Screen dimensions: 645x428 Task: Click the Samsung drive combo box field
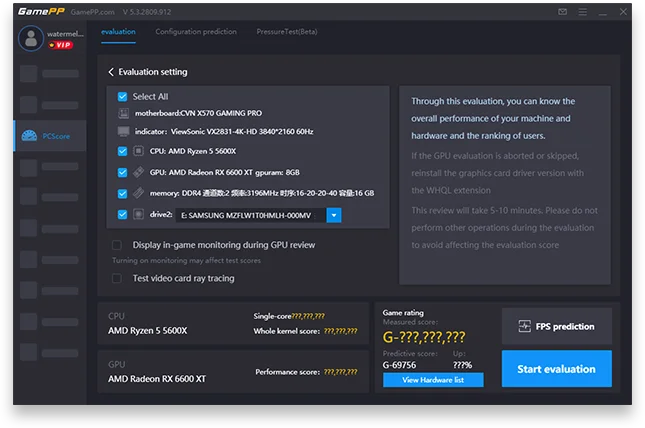click(250, 215)
